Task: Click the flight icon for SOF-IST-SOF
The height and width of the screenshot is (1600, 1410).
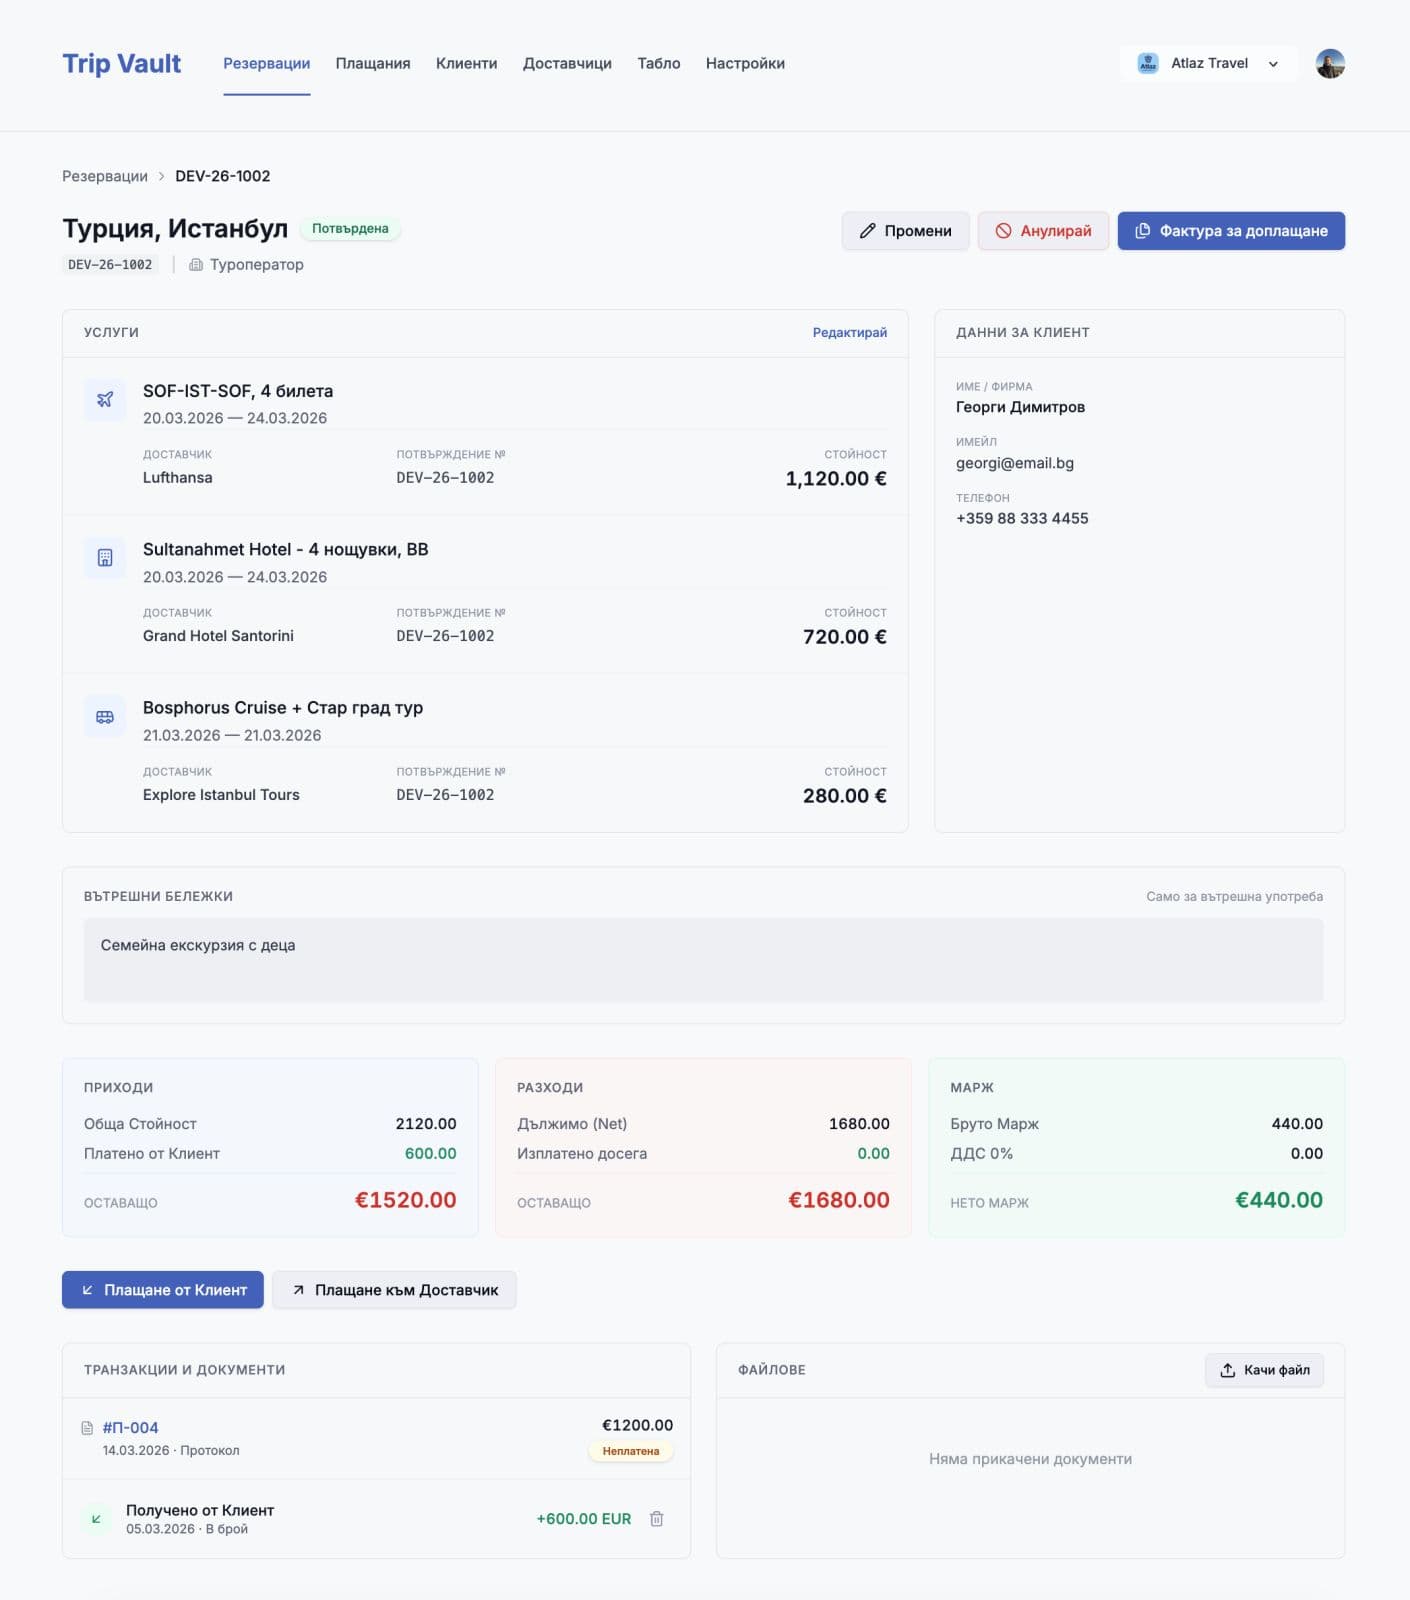Action: [x=105, y=400]
